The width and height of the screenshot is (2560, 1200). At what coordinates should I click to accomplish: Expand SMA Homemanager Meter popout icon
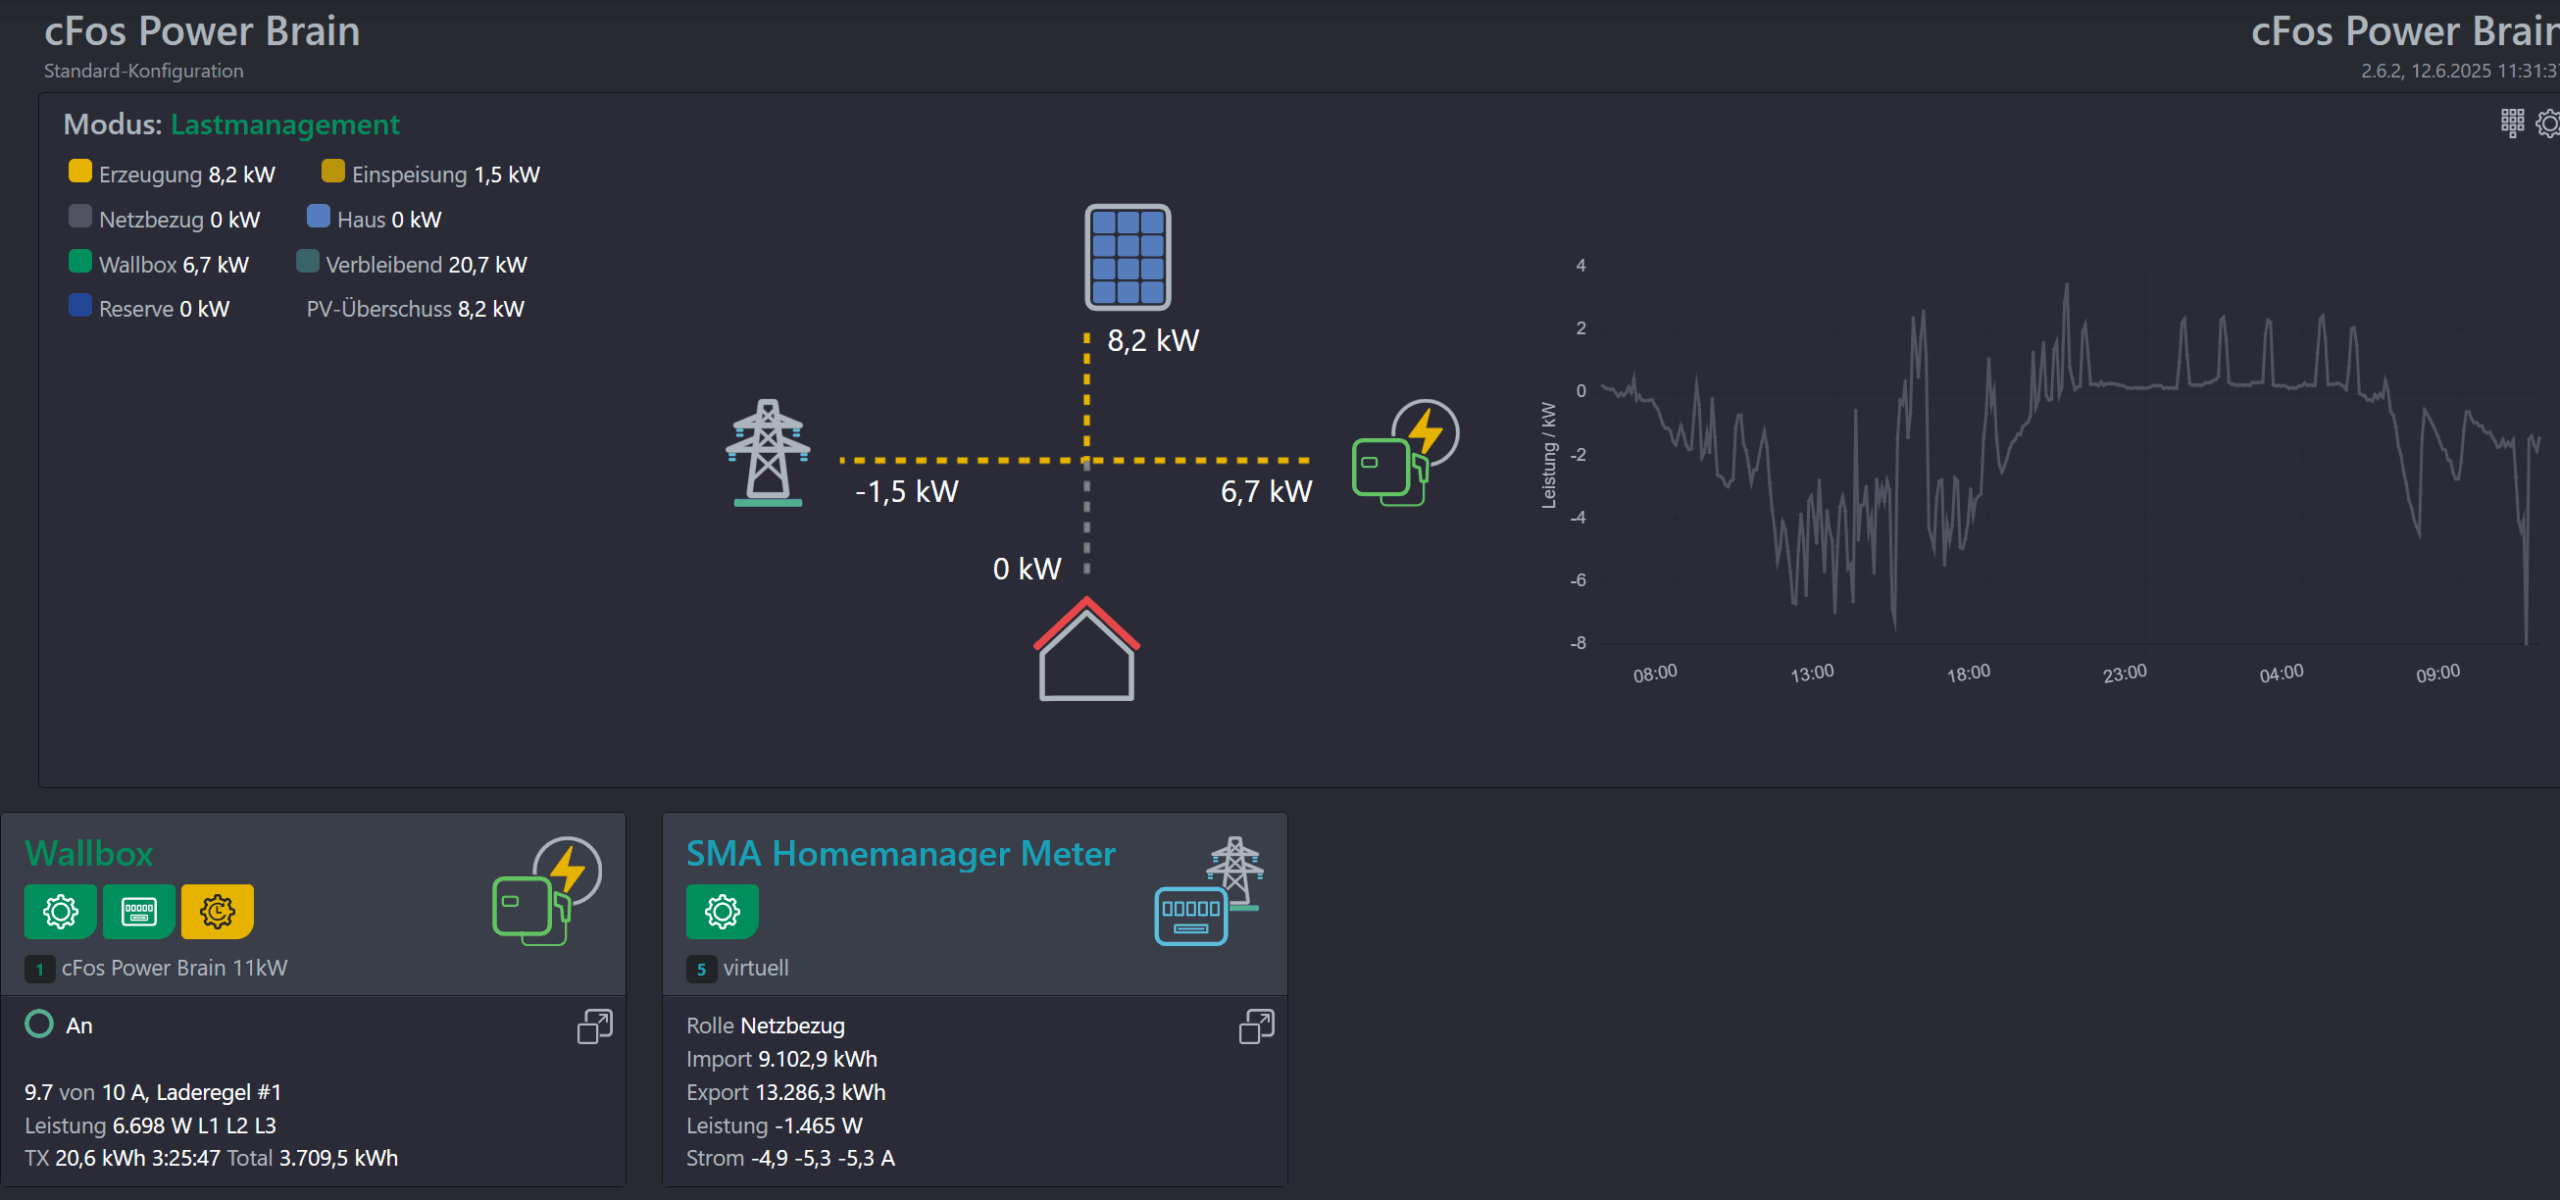1257,1026
